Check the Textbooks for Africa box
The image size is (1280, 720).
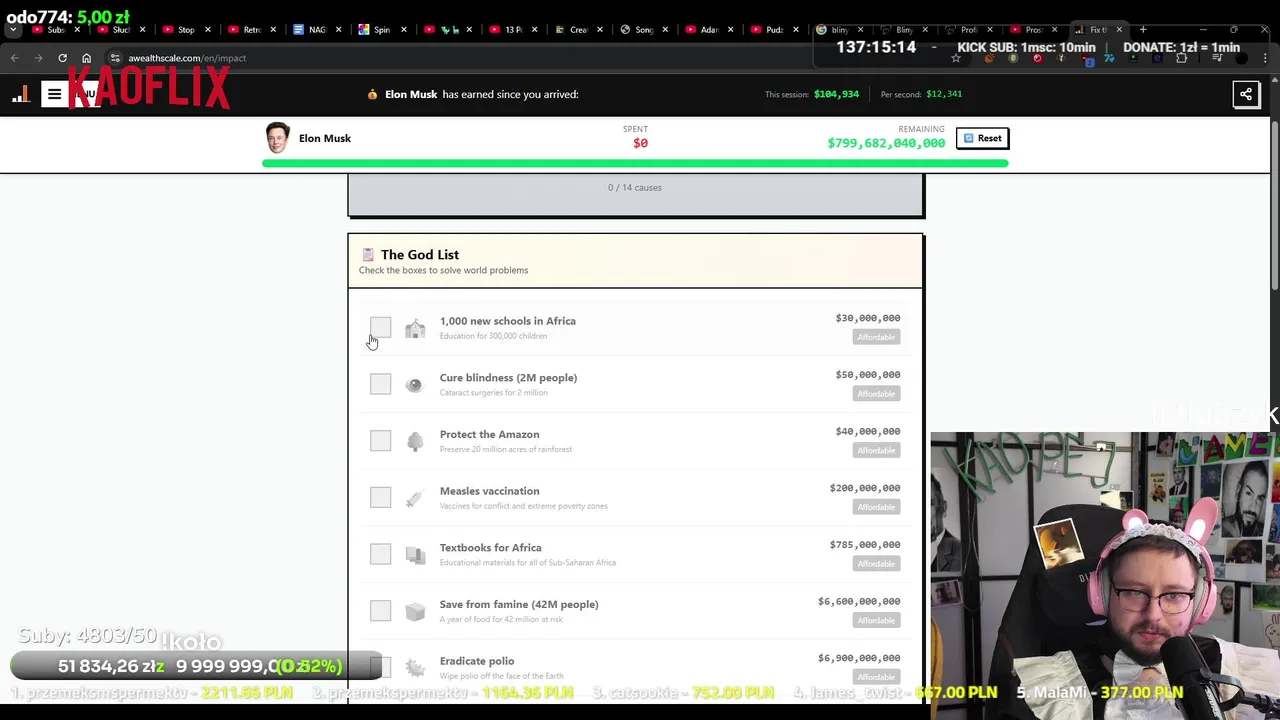coord(380,554)
